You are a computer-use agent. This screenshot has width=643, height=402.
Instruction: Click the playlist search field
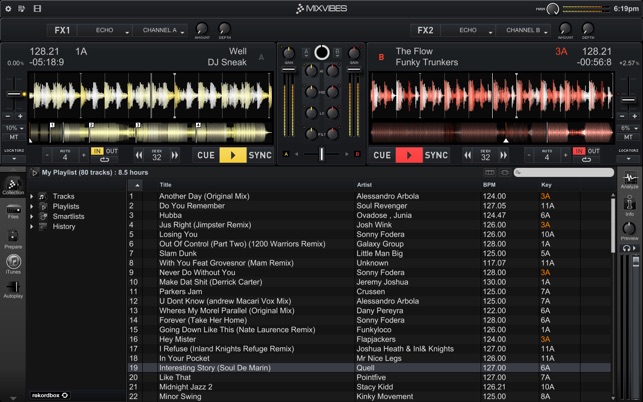(564, 172)
